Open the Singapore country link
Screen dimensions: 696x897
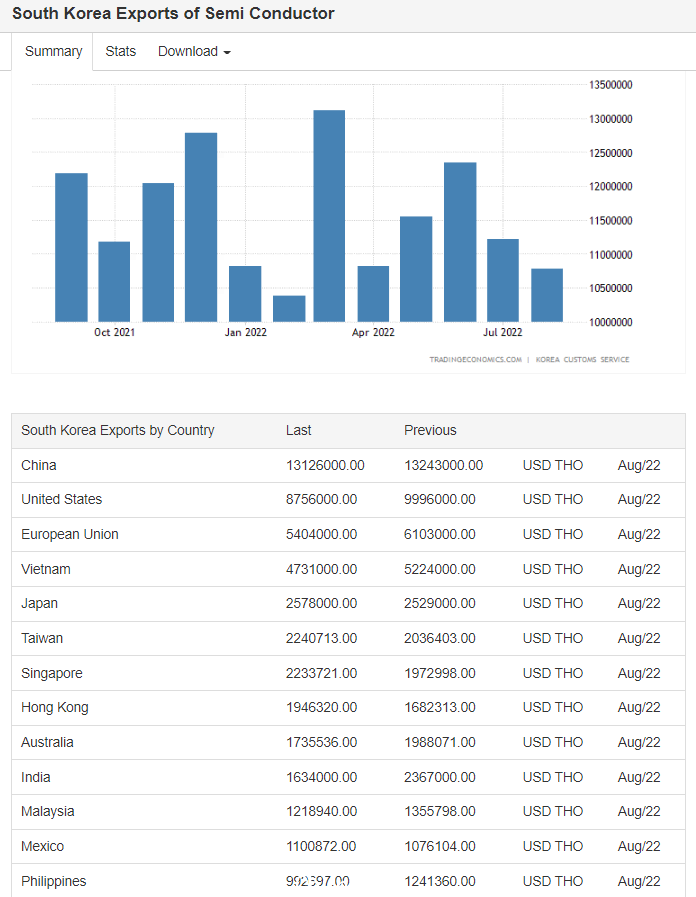(x=51, y=673)
